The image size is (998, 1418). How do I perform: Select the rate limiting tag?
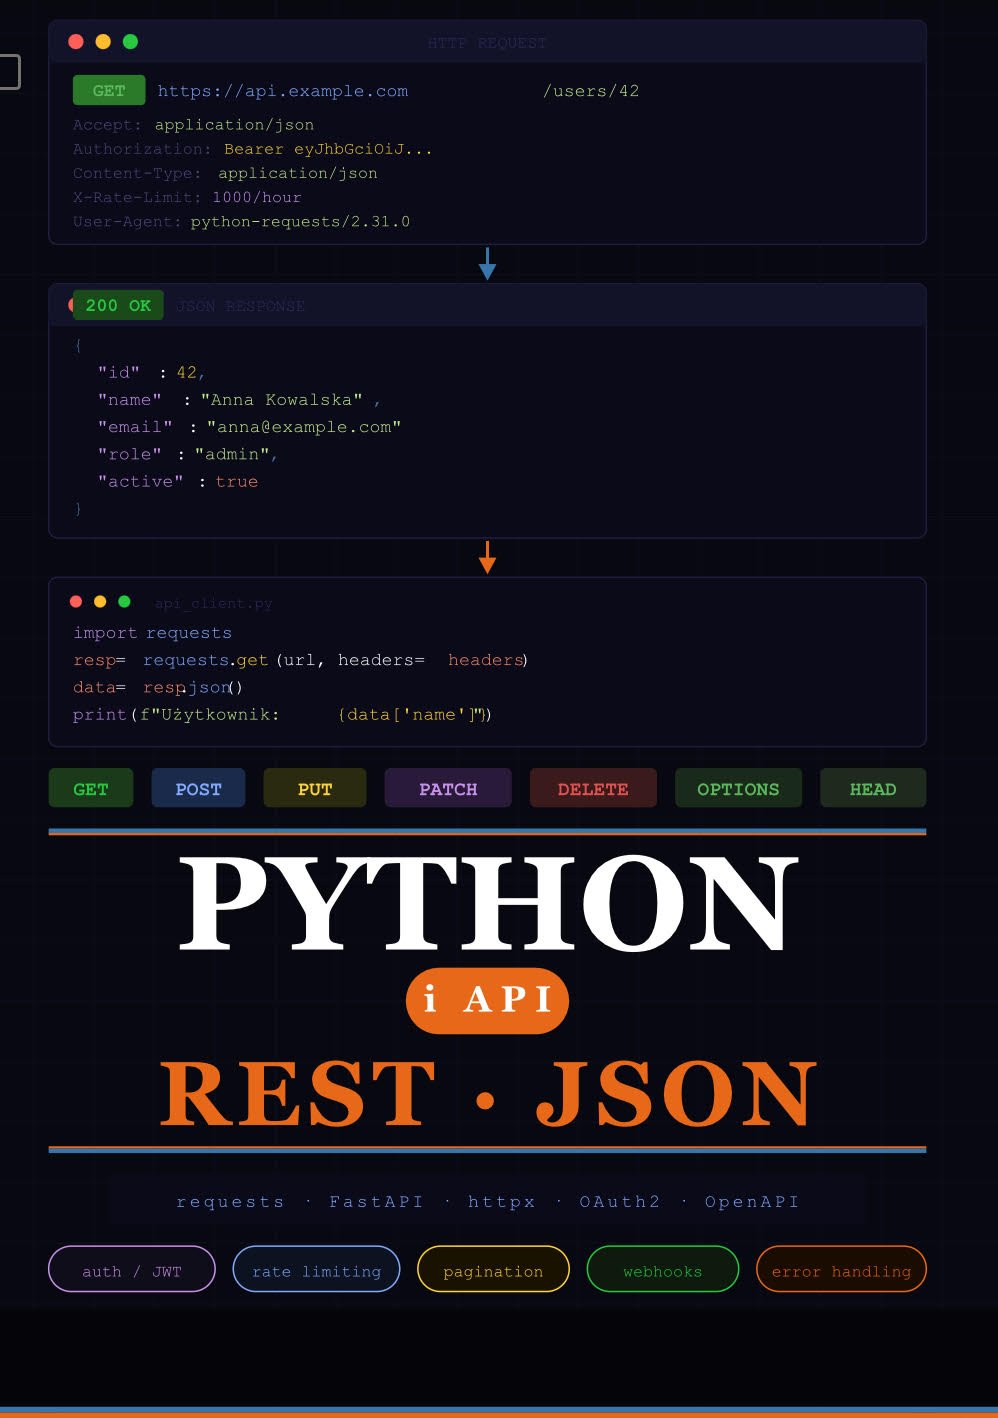pos(316,1270)
